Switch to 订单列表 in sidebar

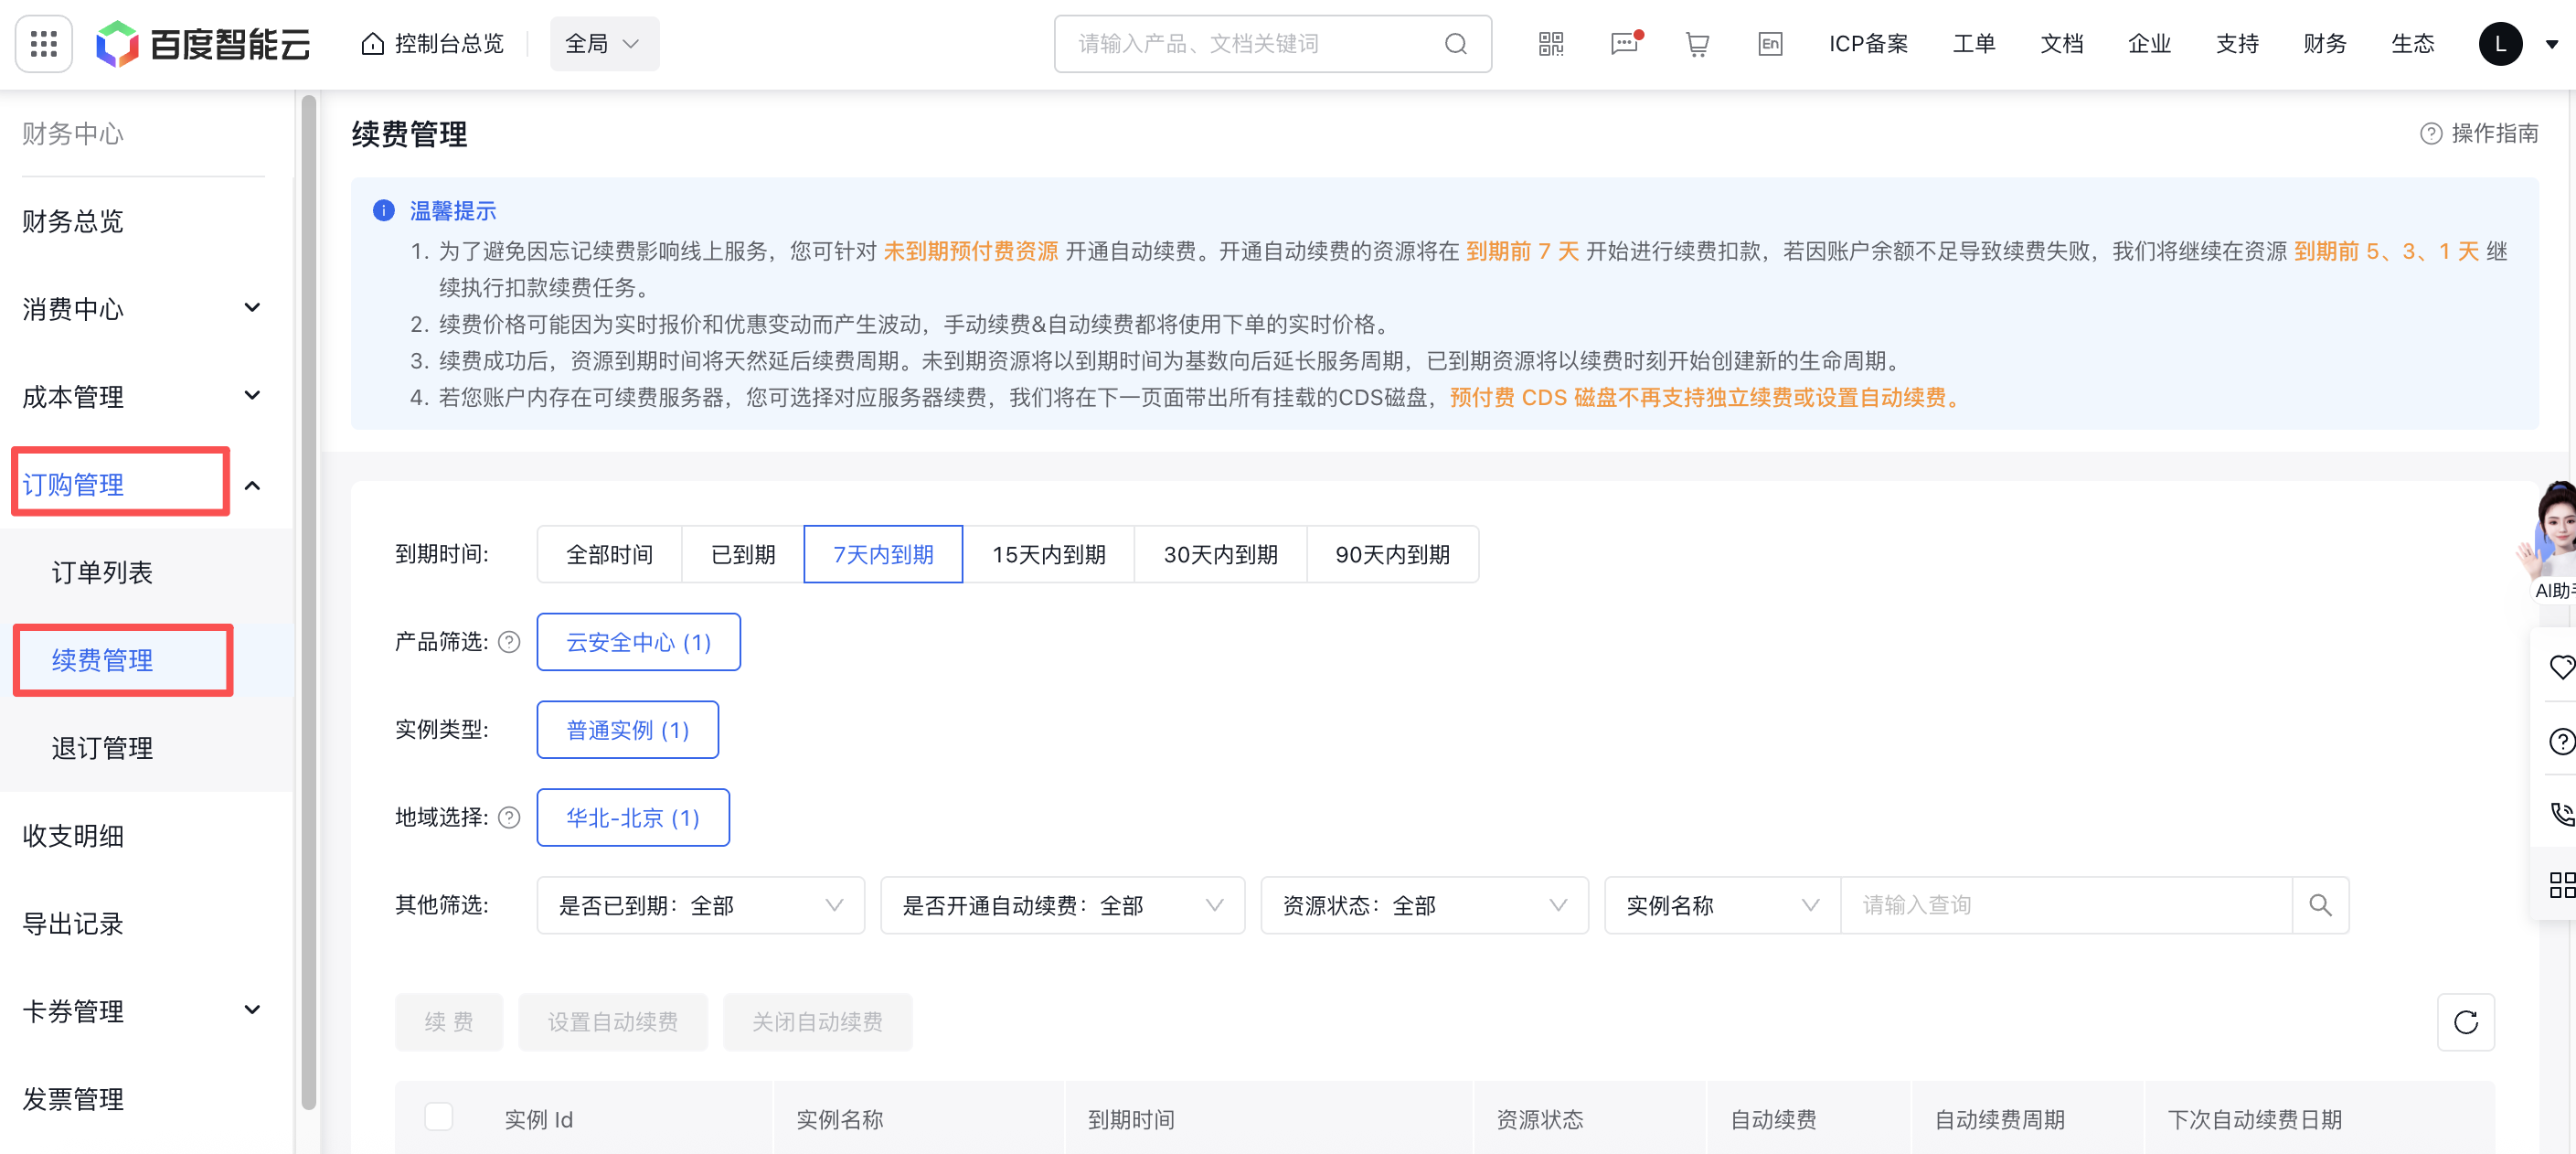pos(102,572)
